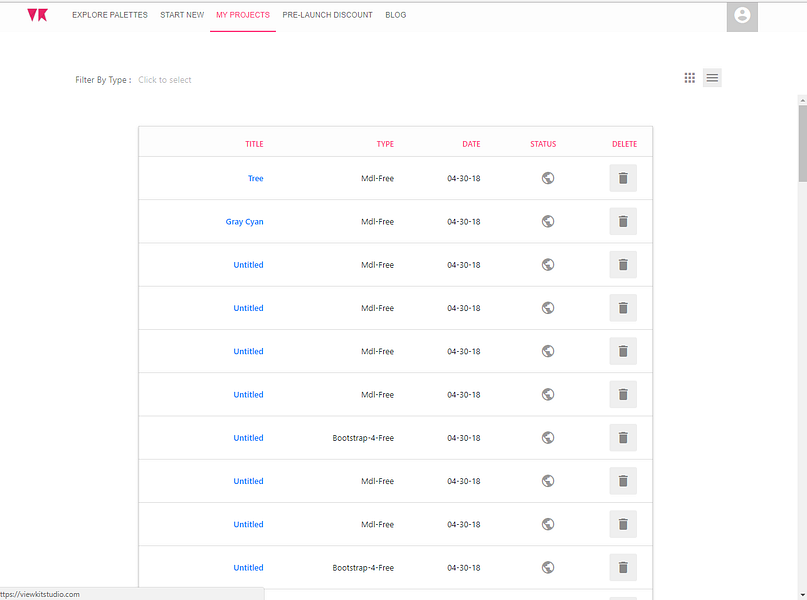Click the Filter By Type label
This screenshot has height=600, width=807.
(x=103, y=80)
